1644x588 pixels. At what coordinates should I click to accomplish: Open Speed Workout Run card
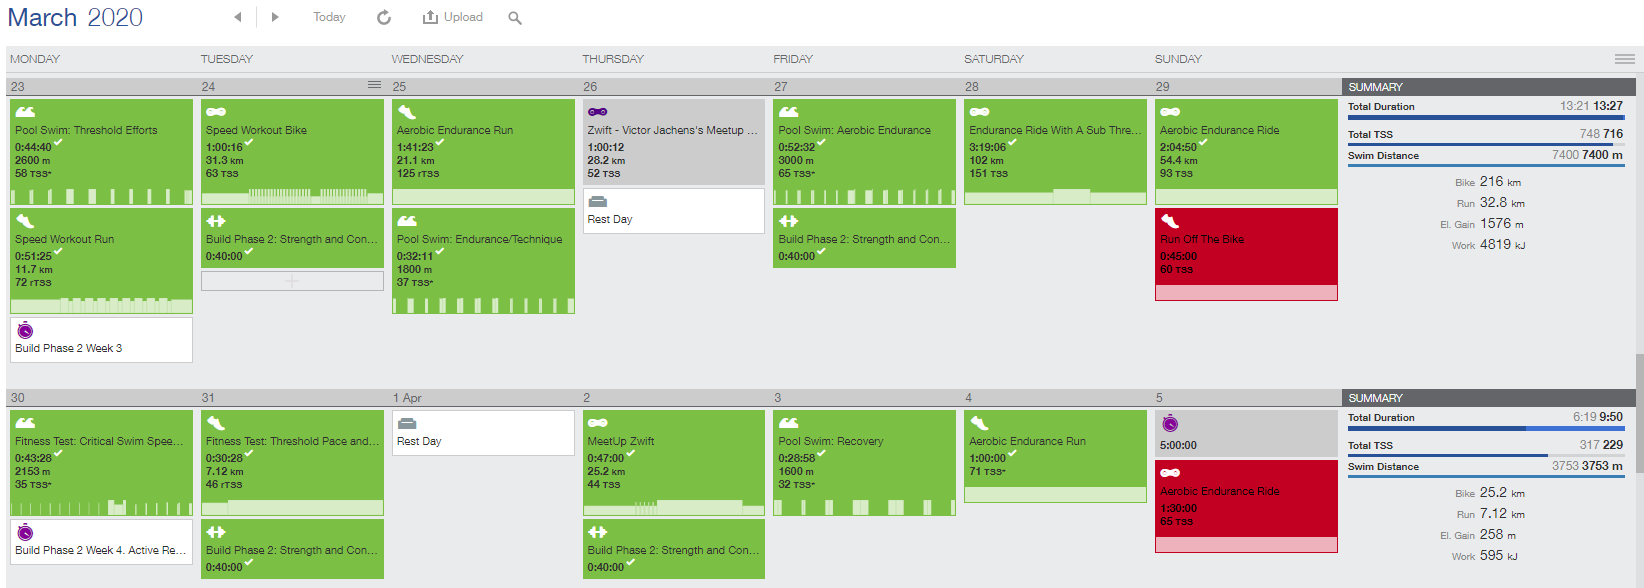pyautogui.click(x=101, y=260)
